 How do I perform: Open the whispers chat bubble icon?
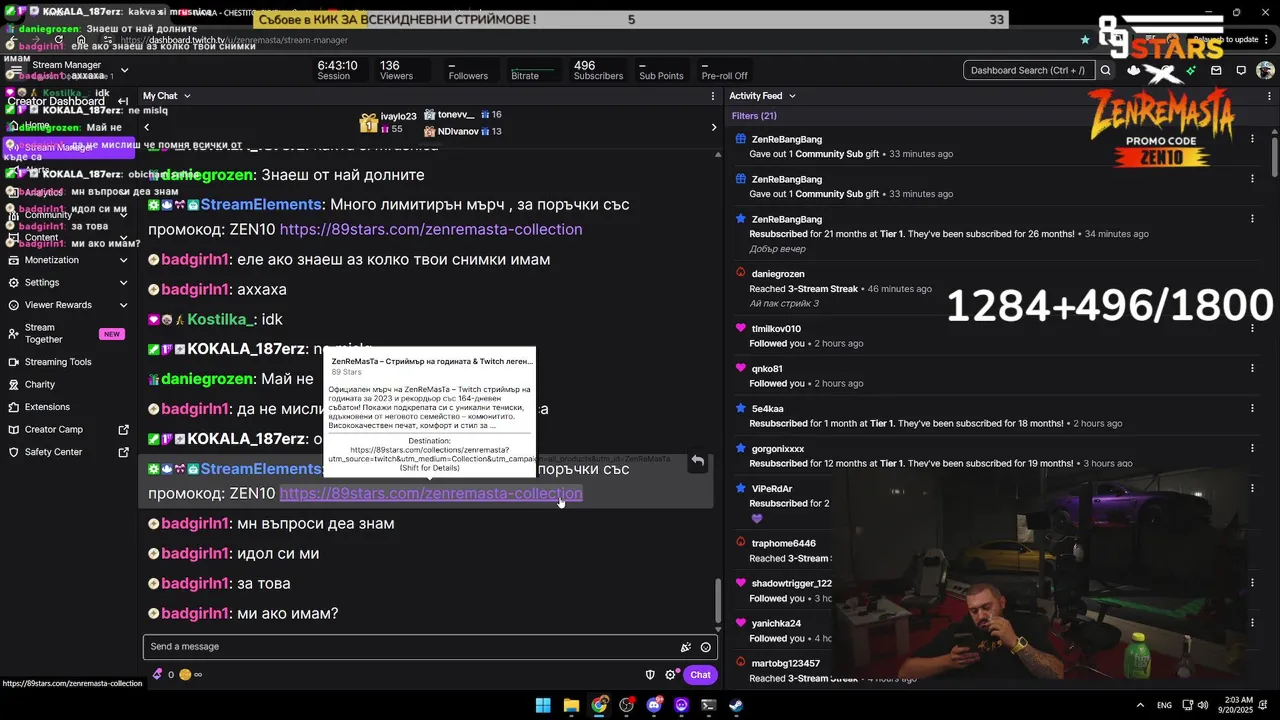(1241, 70)
